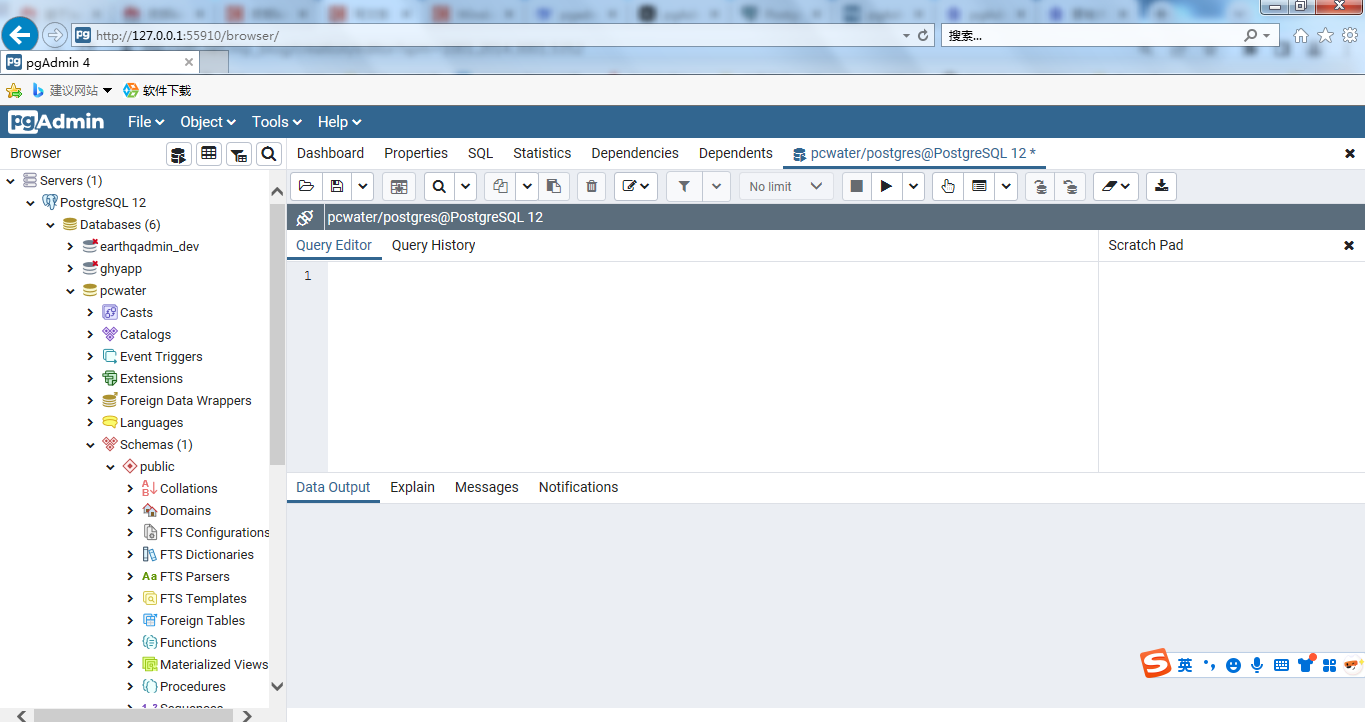Open Explain options dropdown arrow
This screenshot has width=1365, height=722.
point(1006,186)
